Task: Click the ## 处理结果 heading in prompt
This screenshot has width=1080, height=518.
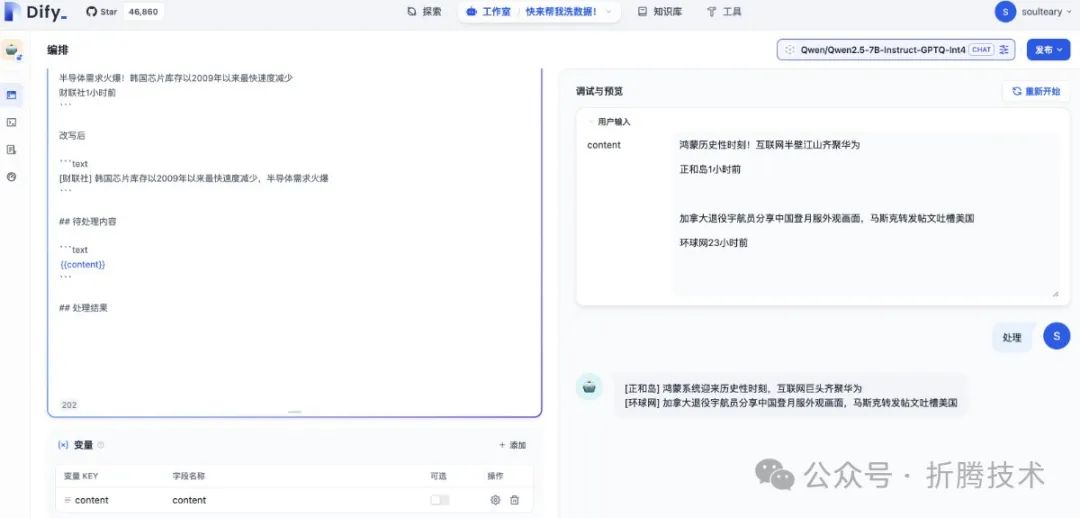Action: pos(83,308)
